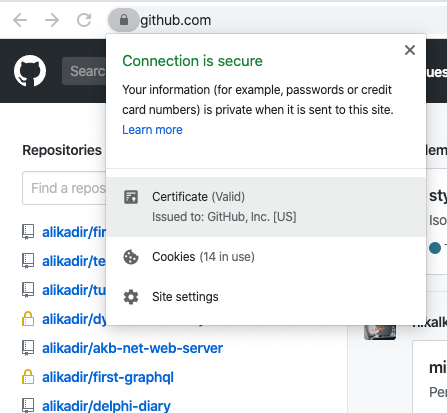447x413 pixels.
Task: Click the Connection is secure heading
Action: click(x=192, y=61)
